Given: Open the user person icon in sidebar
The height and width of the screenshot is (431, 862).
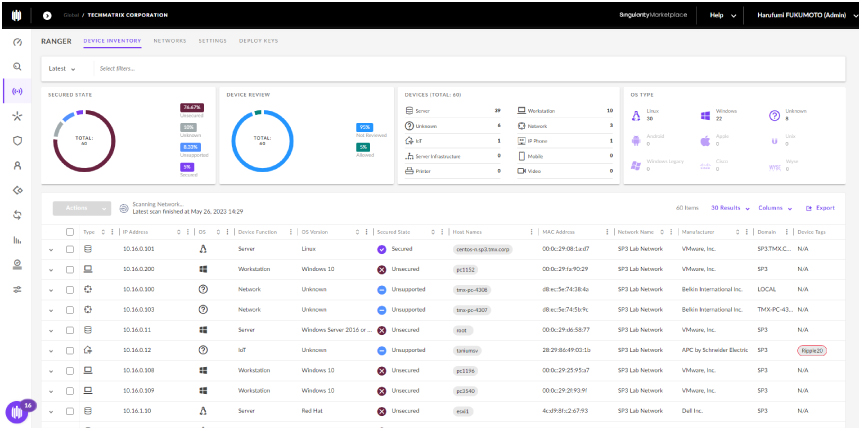Looking at the screenshot, I should [x=17, y=165].
